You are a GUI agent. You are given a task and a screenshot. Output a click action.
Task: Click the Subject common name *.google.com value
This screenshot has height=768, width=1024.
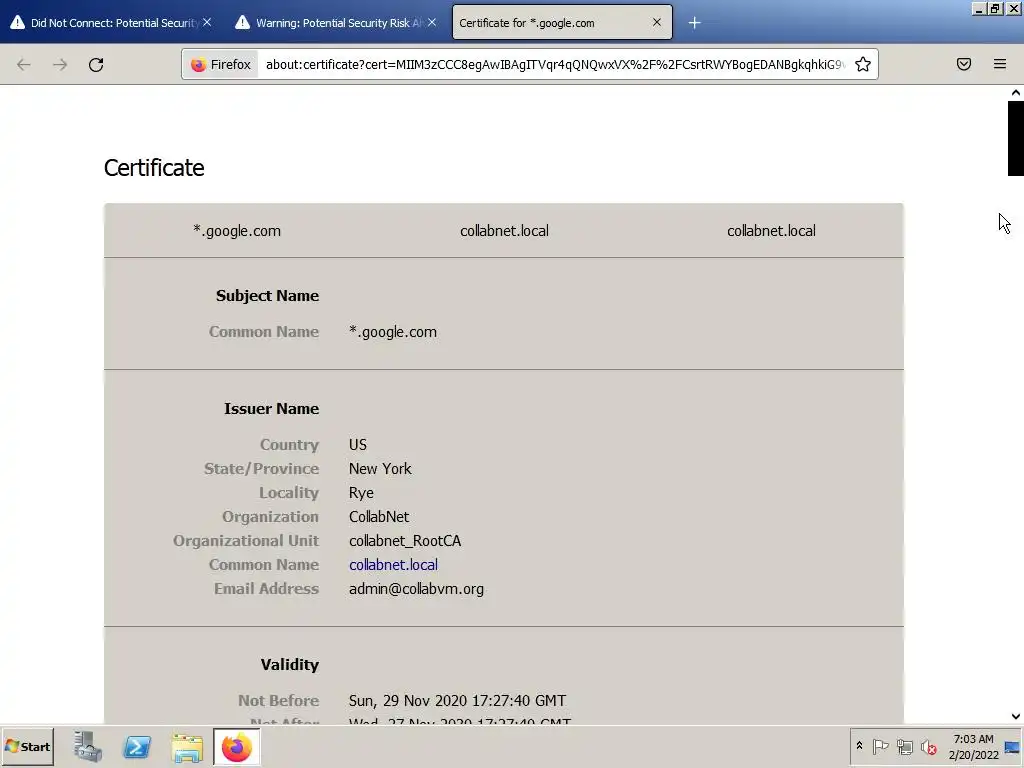[393, 332]
